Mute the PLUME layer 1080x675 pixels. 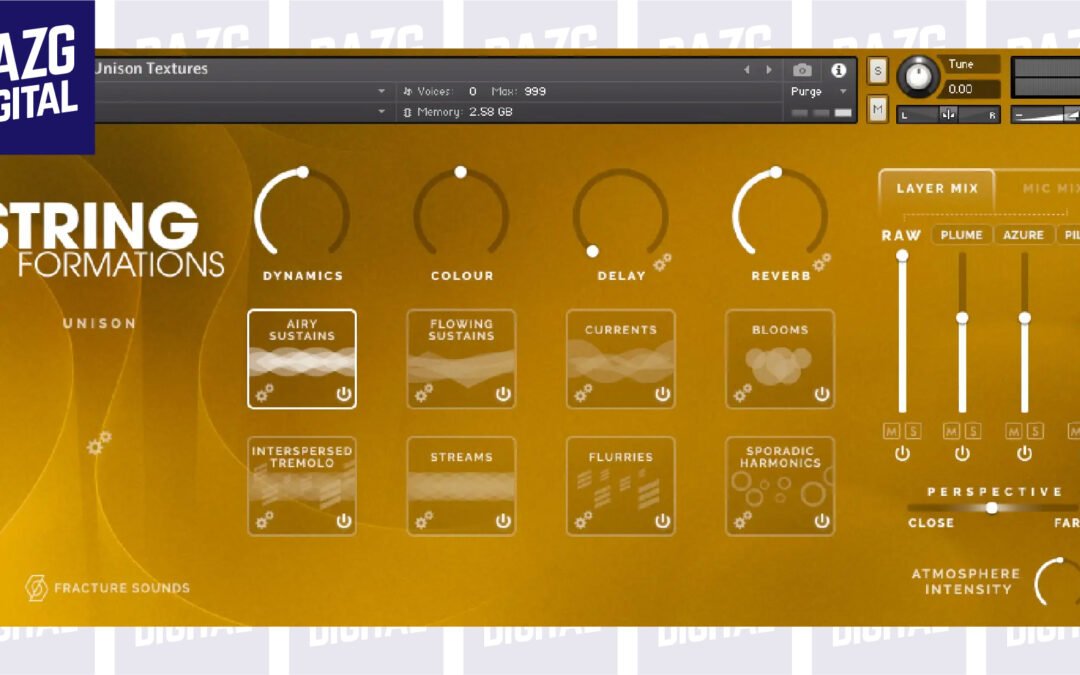click(951, 431)
